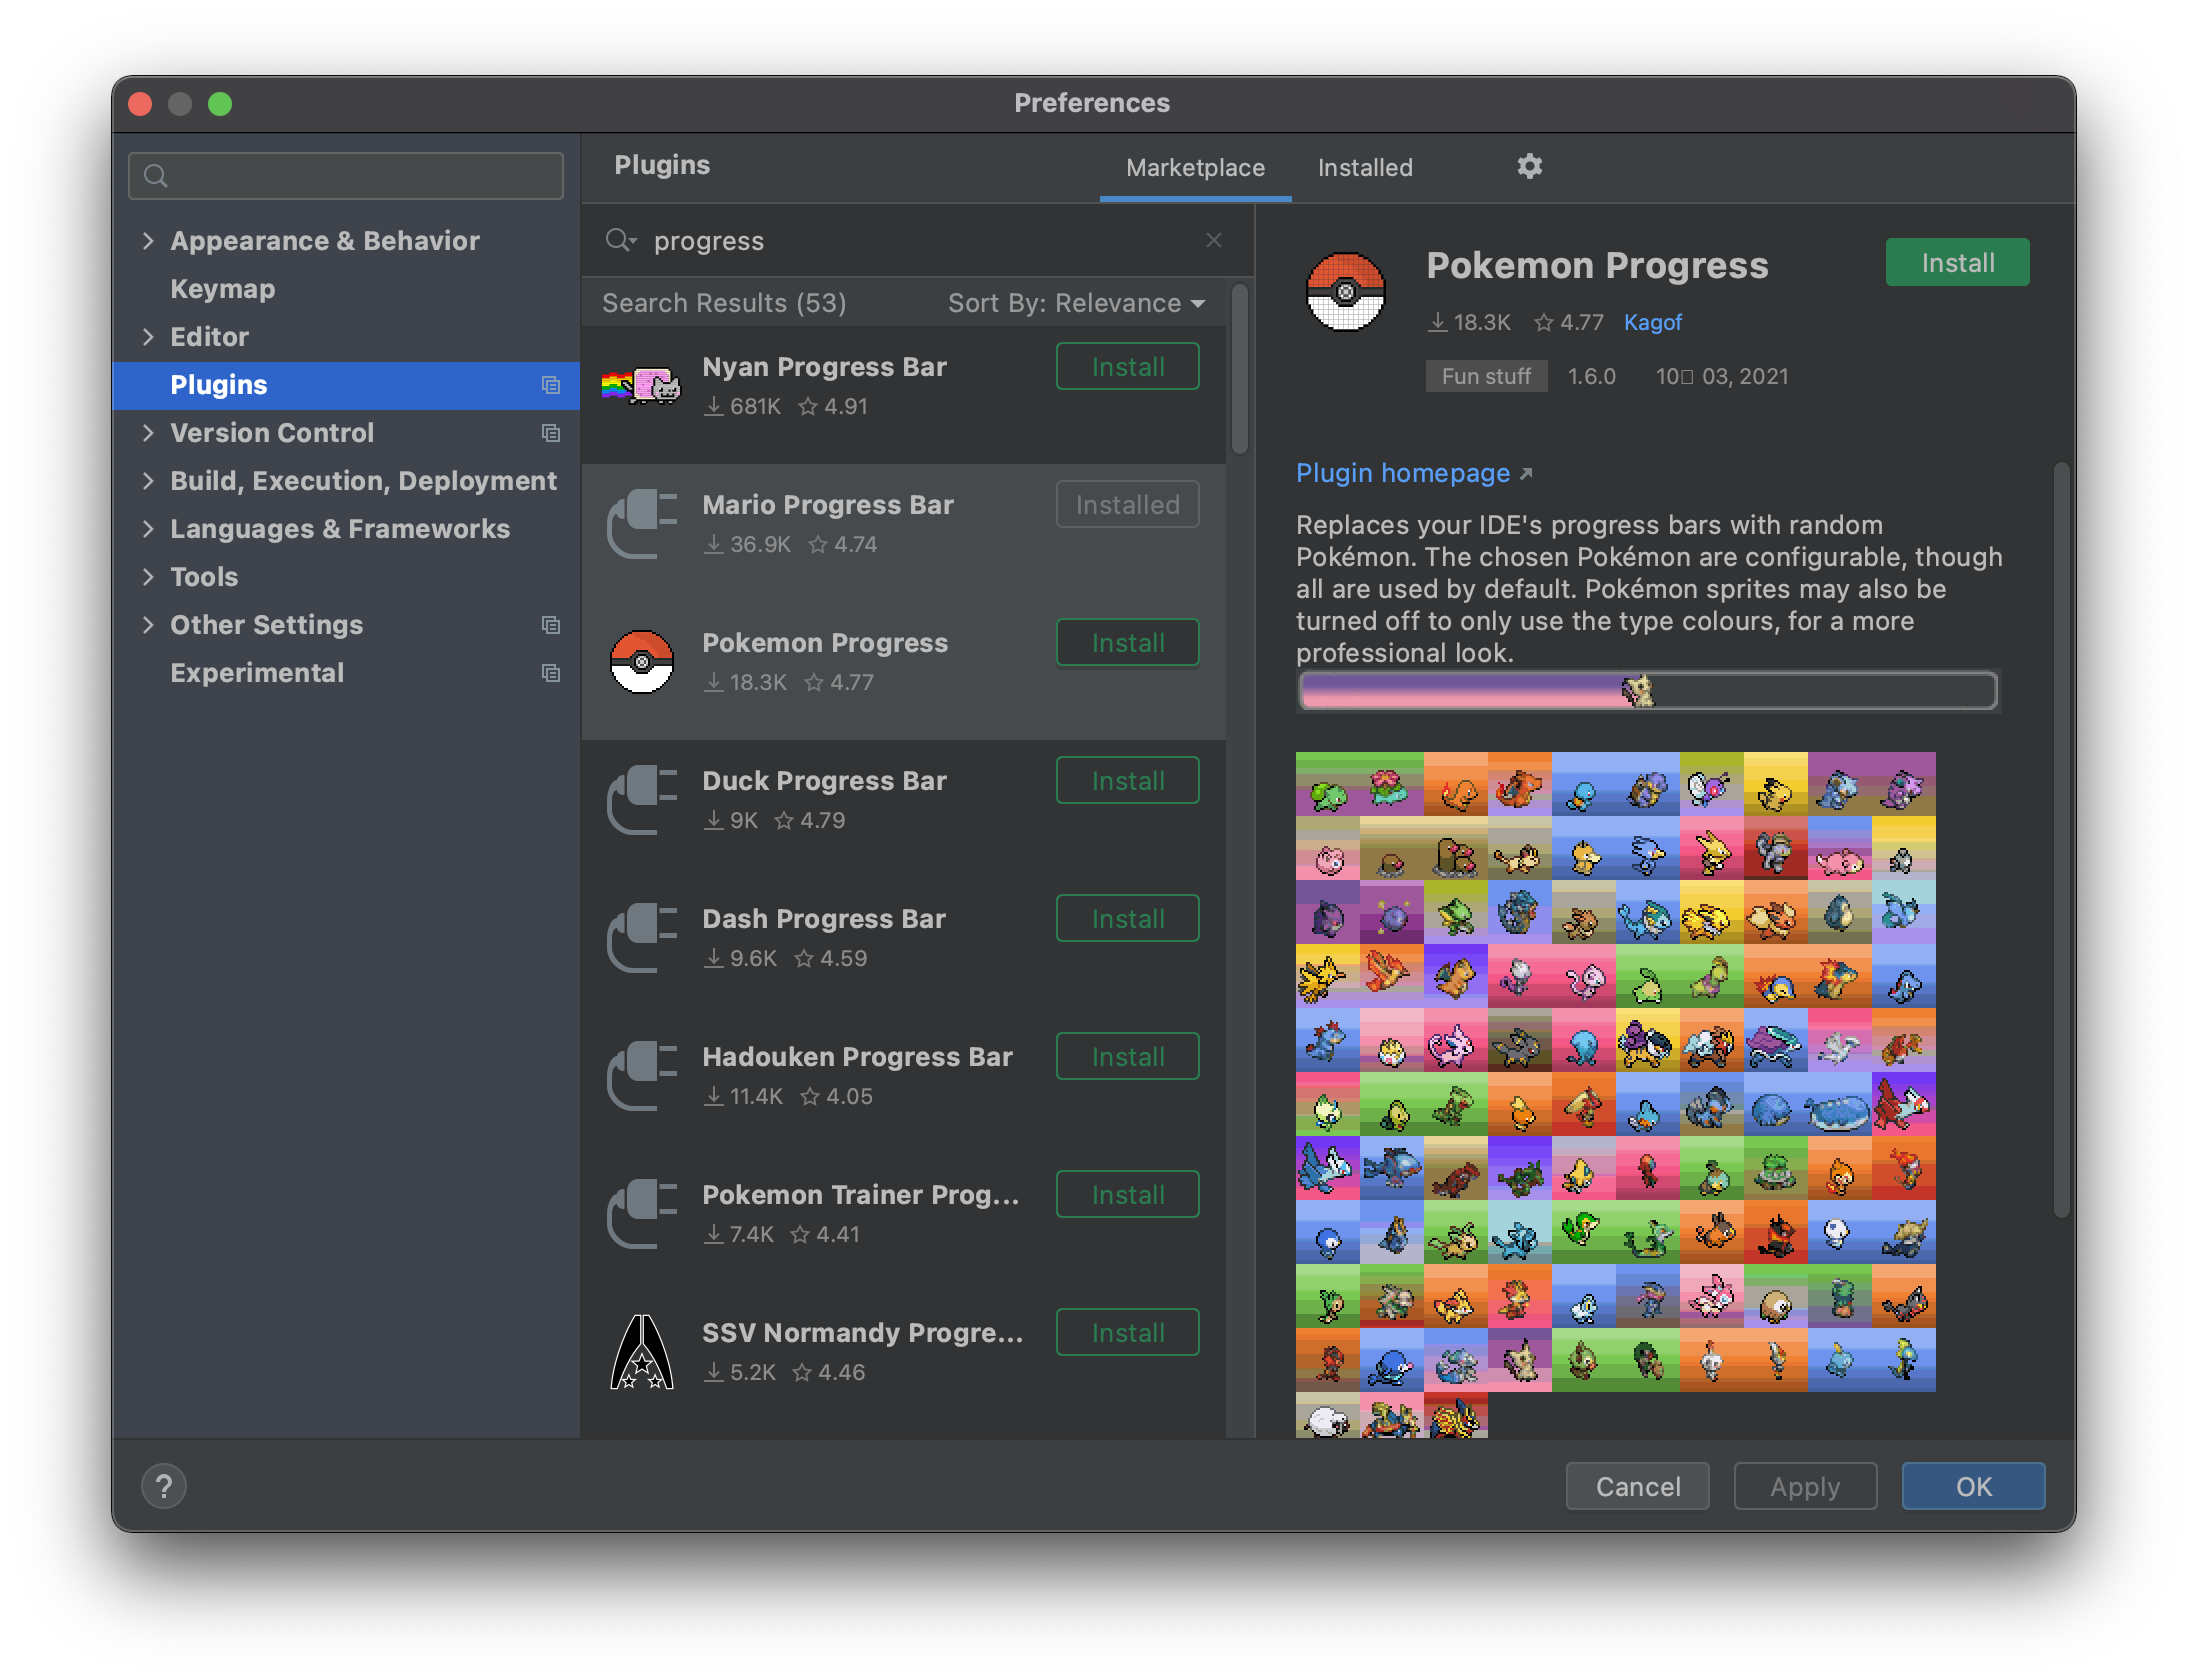Click the help question mark button
This screenshot has width=2188, height=1680.
(164, 1486)
